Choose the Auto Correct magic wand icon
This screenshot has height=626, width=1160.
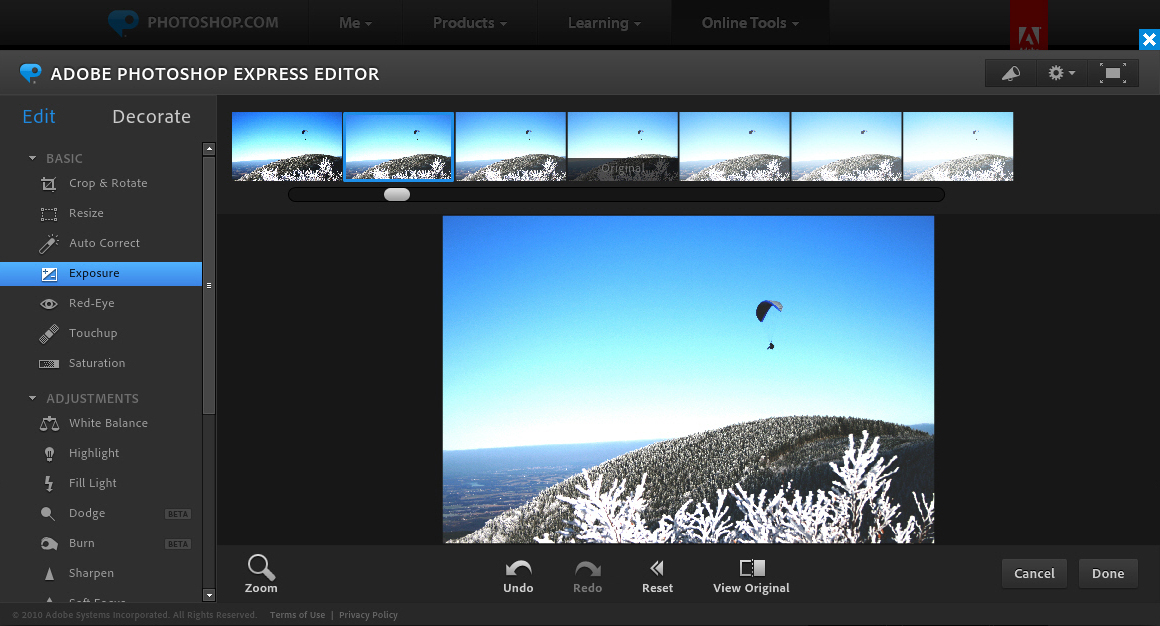tap(49, 243)
